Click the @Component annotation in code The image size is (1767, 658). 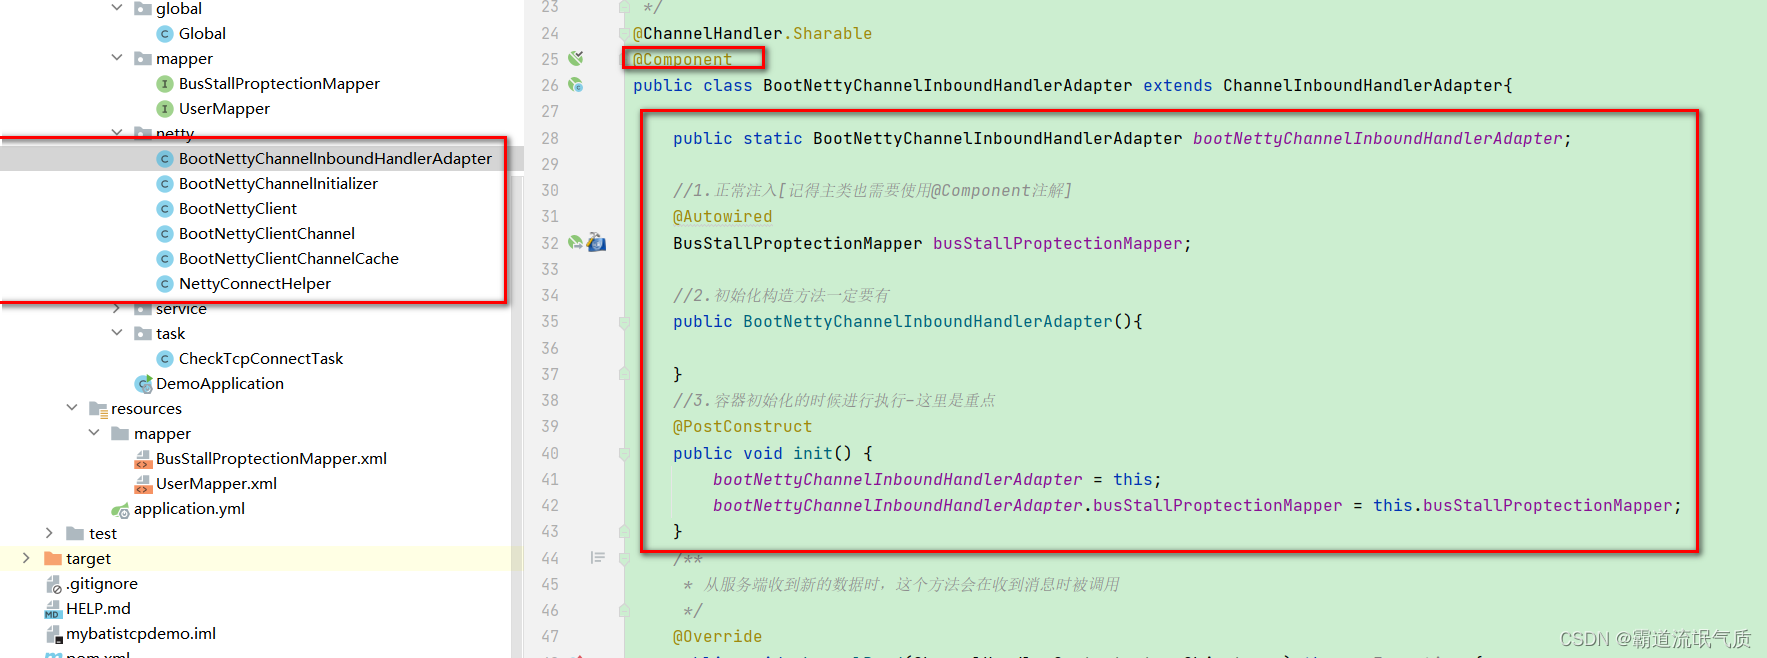[x=683, y=60]
